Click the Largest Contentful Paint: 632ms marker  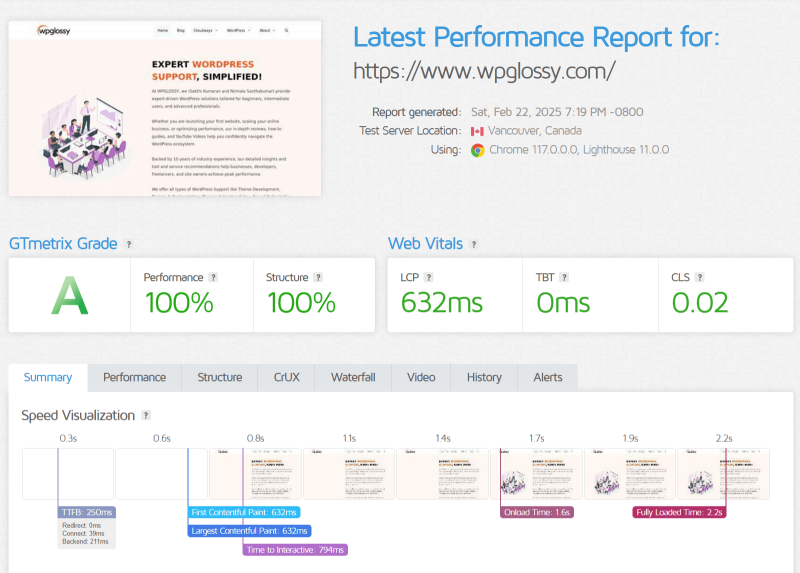point(249,531)
